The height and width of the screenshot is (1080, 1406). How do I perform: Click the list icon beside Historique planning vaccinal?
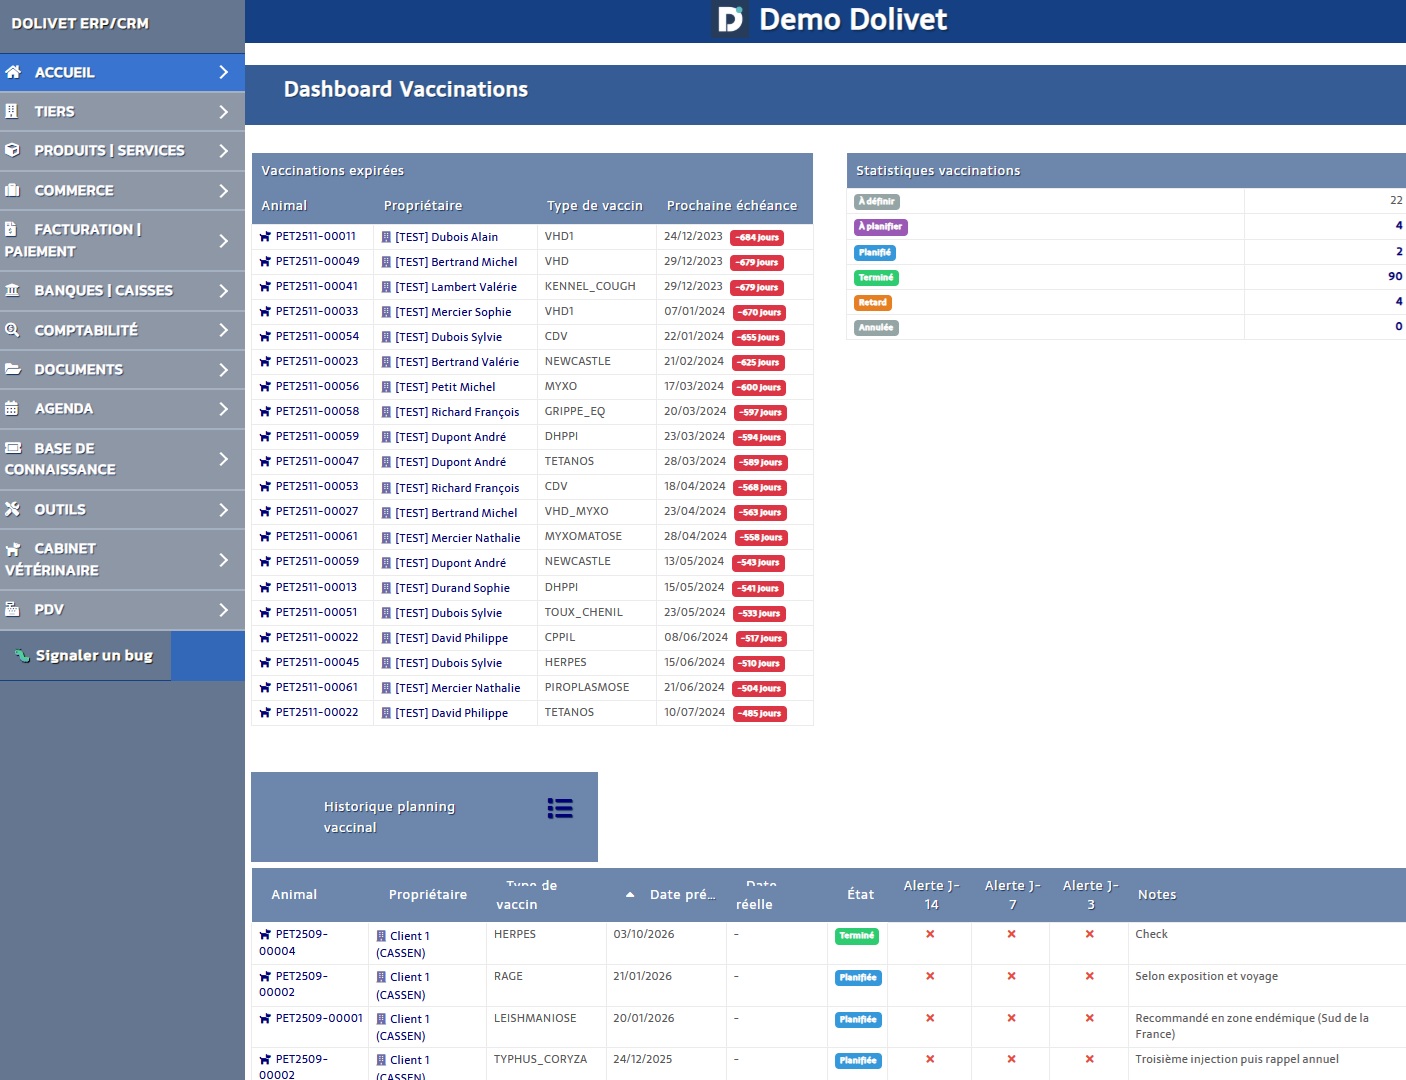click(560, 808)
